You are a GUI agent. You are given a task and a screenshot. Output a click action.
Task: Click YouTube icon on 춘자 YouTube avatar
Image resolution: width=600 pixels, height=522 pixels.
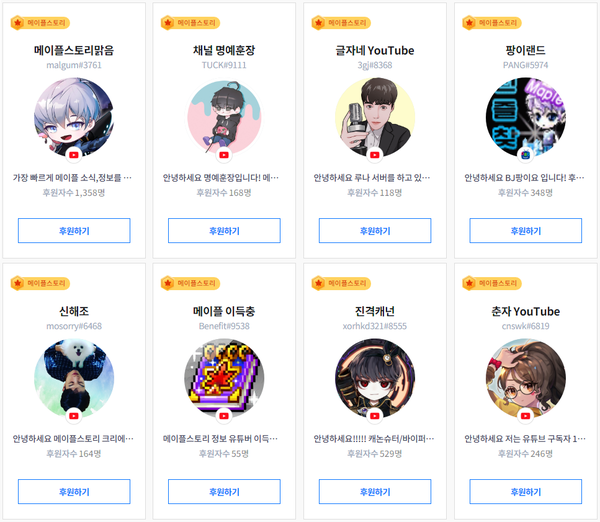click(525, 416)
